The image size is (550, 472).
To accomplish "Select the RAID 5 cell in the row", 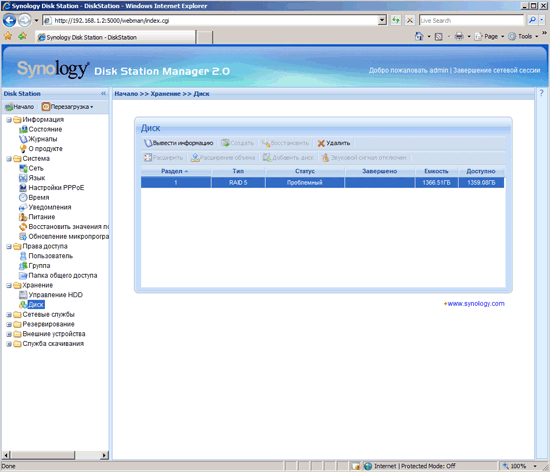I will point(238,183).
